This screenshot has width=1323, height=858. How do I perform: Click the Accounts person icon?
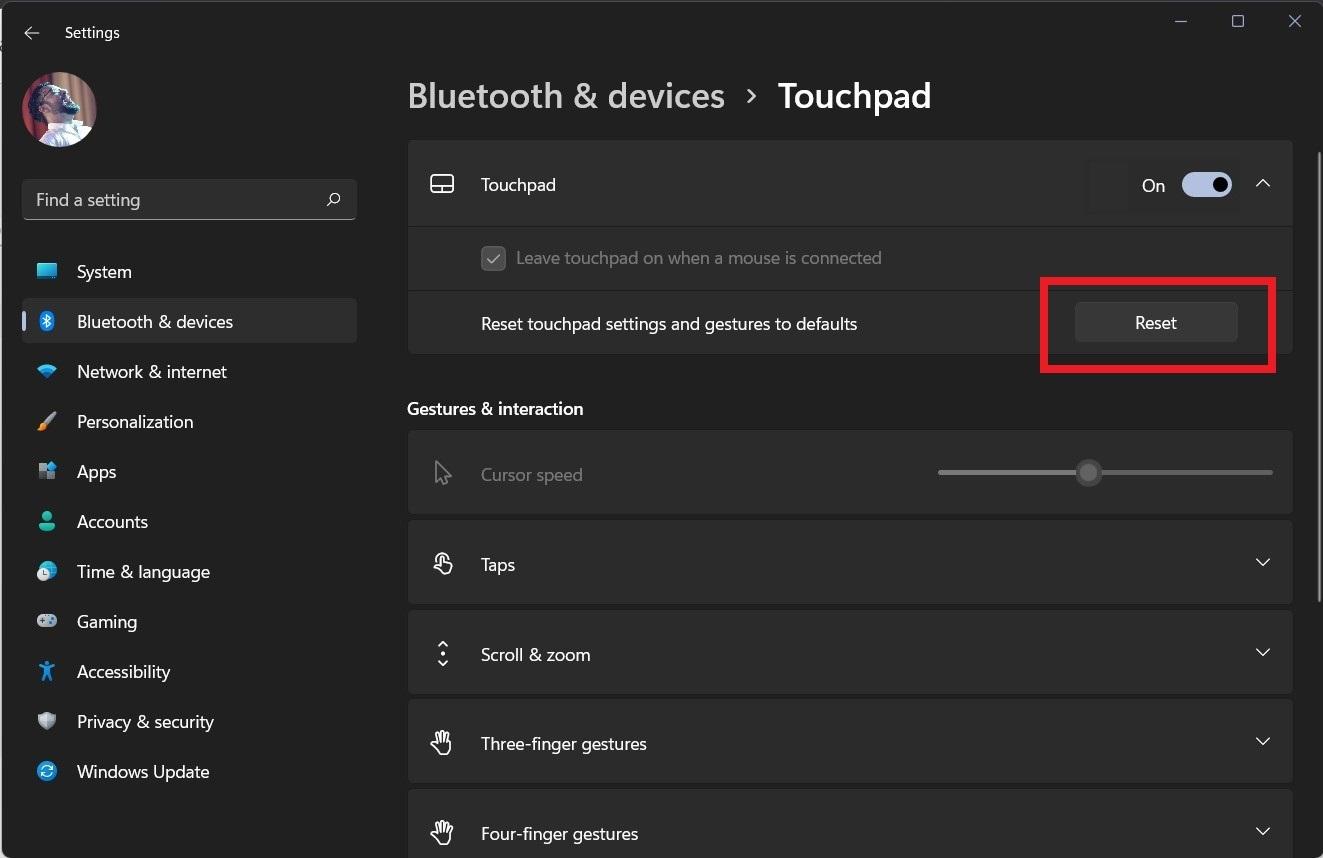click(47, 521)
